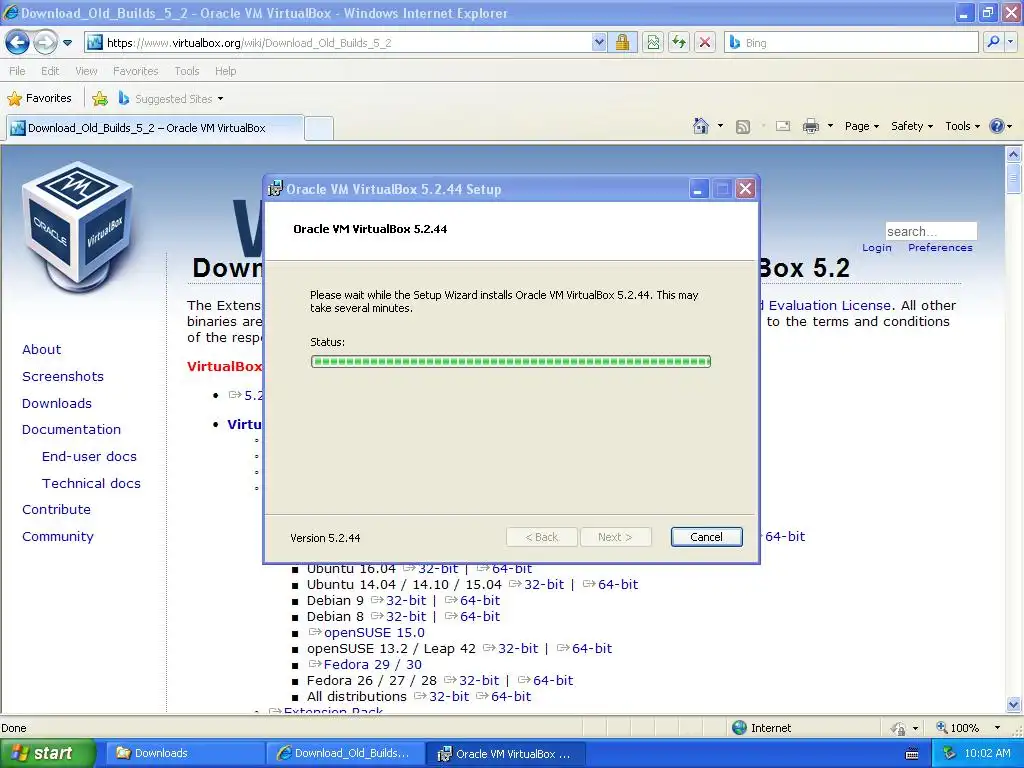
Task: Open the Help menu
Action: pos(225,71)
